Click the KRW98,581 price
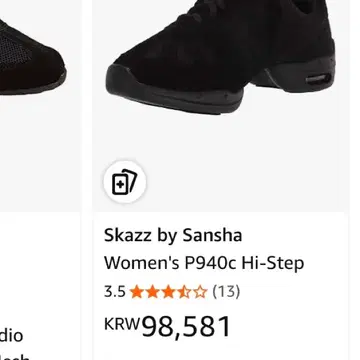Screen dimensions: 360x360 click(x=168, y=327)
